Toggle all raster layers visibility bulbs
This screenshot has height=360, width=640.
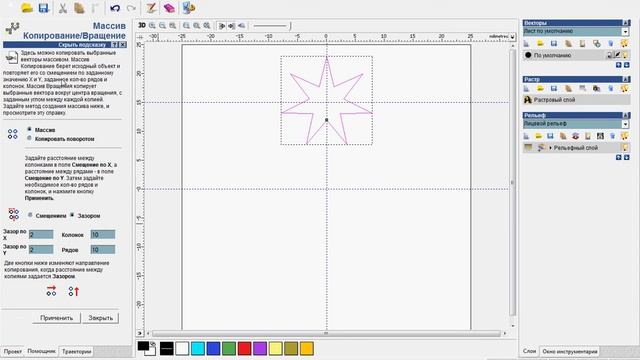pyautogui.click(x=624, y=88)
